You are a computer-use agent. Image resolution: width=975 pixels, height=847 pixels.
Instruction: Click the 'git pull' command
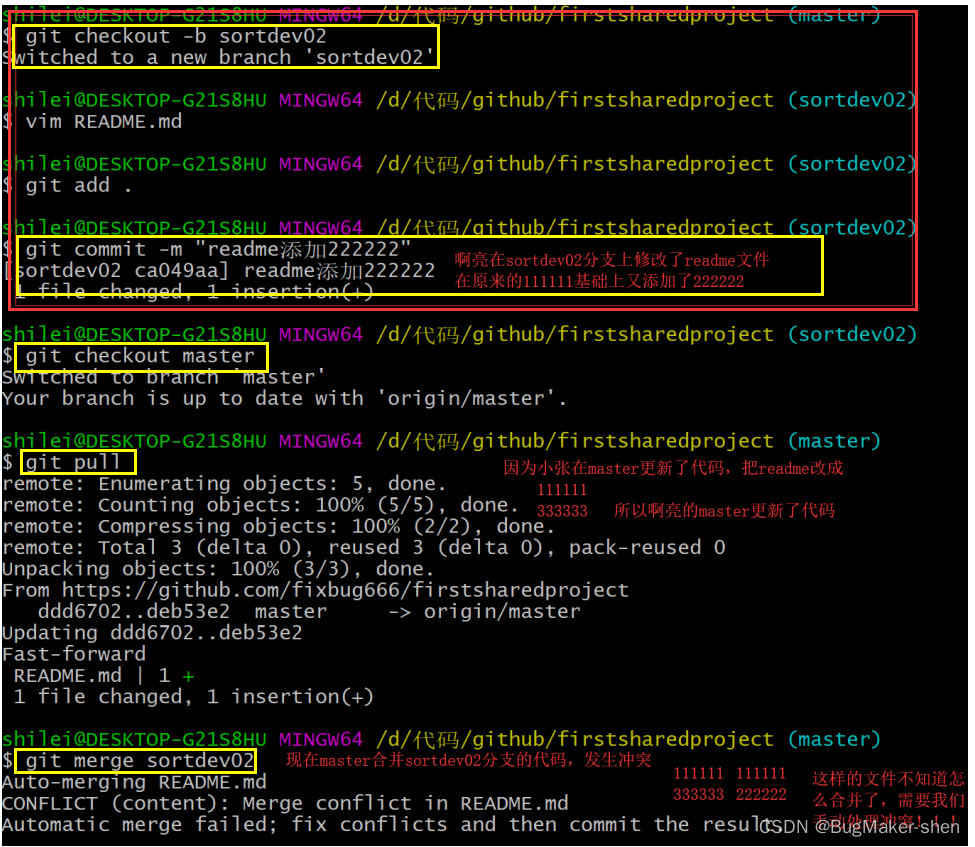click(72, 462)
